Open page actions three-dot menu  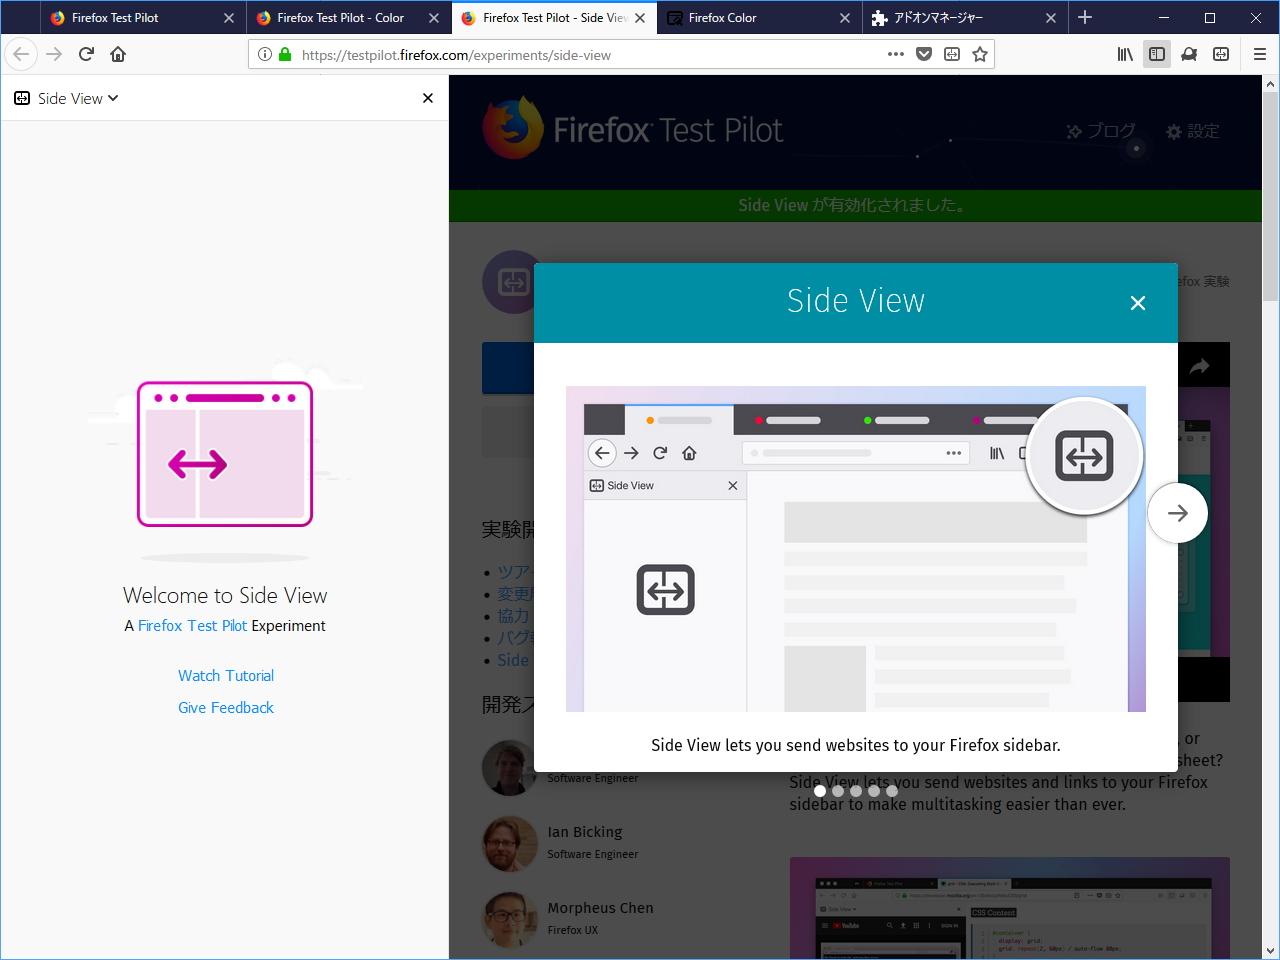(896, 55)
